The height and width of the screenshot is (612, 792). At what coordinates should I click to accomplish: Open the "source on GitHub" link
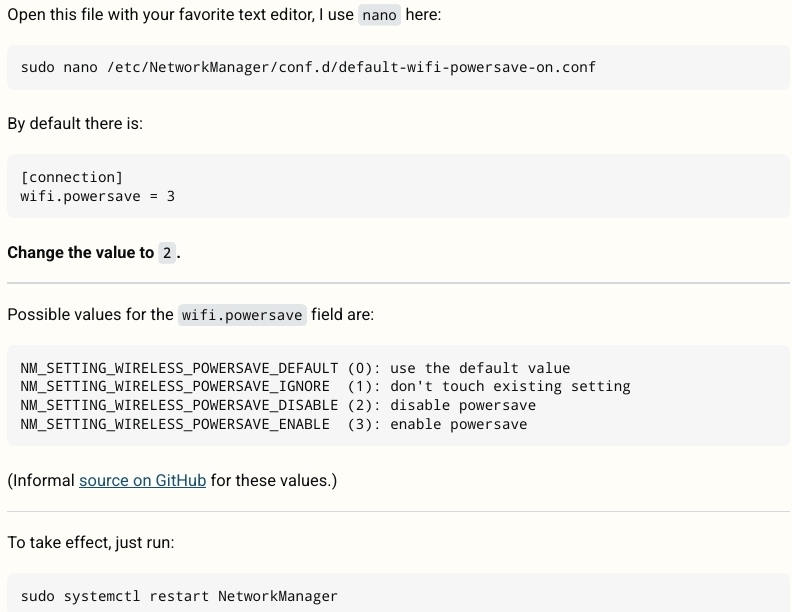[x=142, y=481]
